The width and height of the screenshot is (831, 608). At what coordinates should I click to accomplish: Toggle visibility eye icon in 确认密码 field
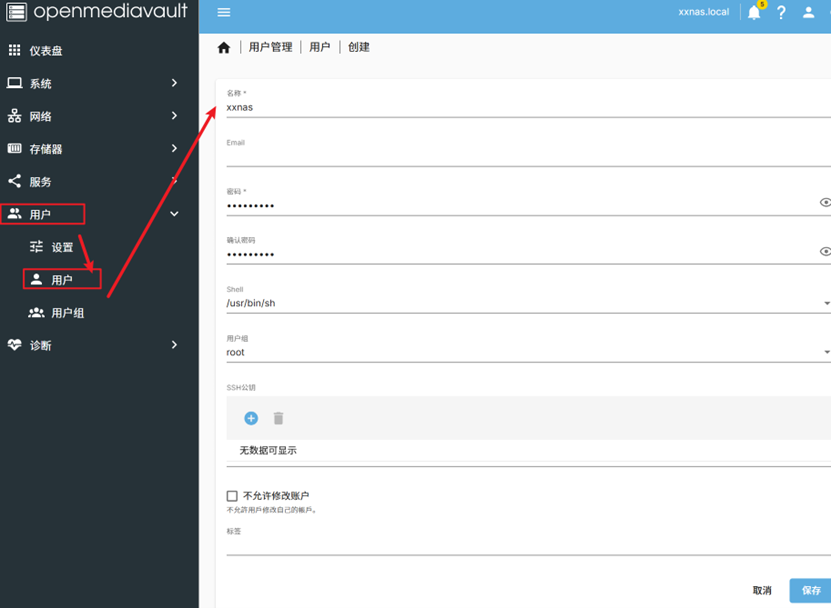point(825,251)
